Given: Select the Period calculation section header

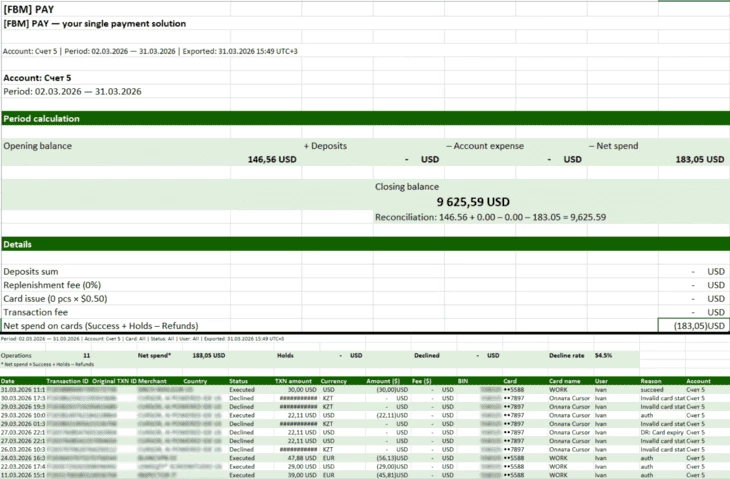Looking at the screenshot, I should pyautogui.click(x=42, y=119).
